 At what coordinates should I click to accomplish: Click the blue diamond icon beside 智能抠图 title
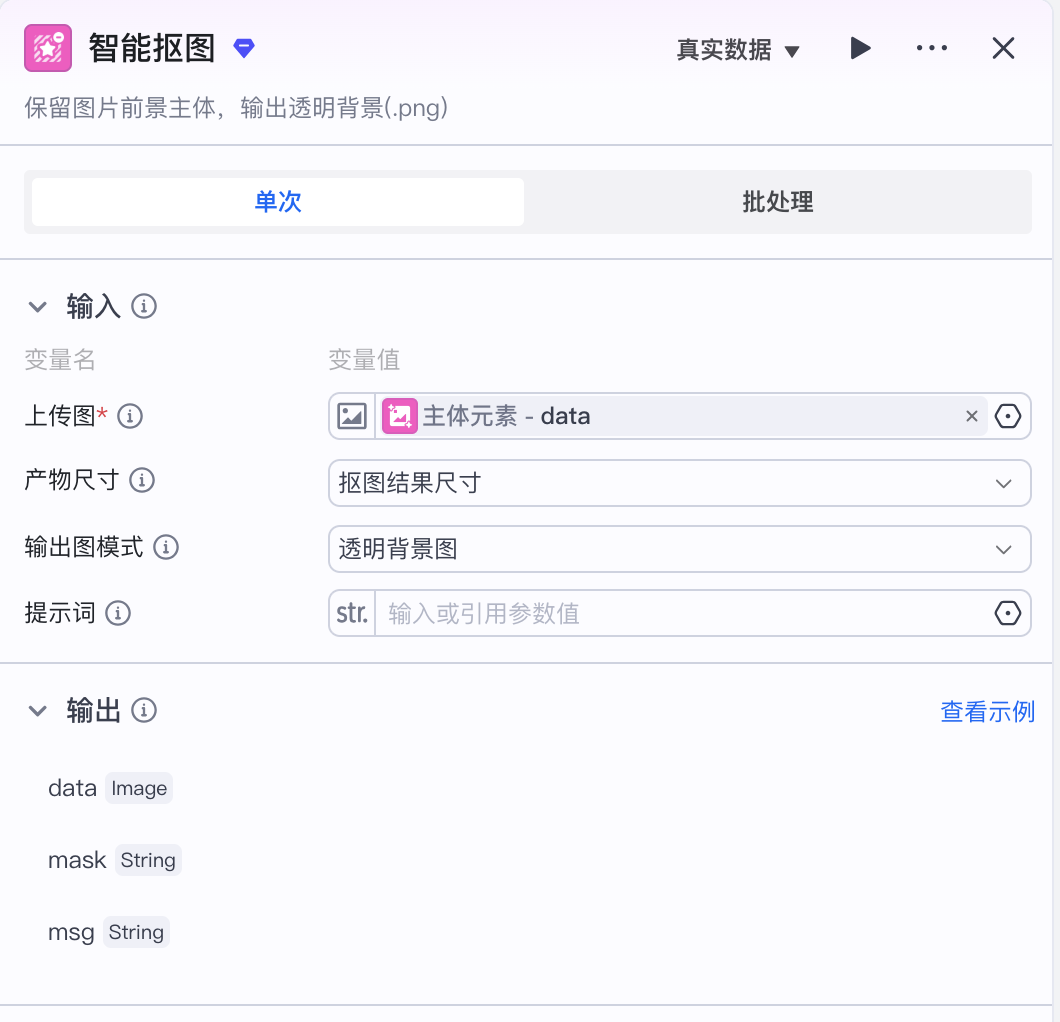(243, 47)
